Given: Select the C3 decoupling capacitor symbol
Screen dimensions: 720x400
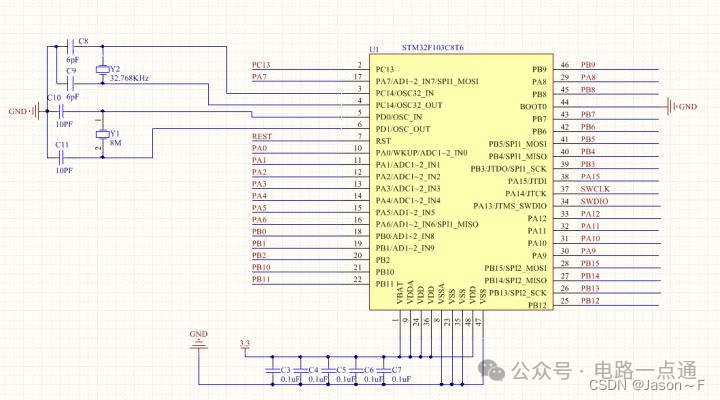Looking at the screenshot, I should [272, 370].
